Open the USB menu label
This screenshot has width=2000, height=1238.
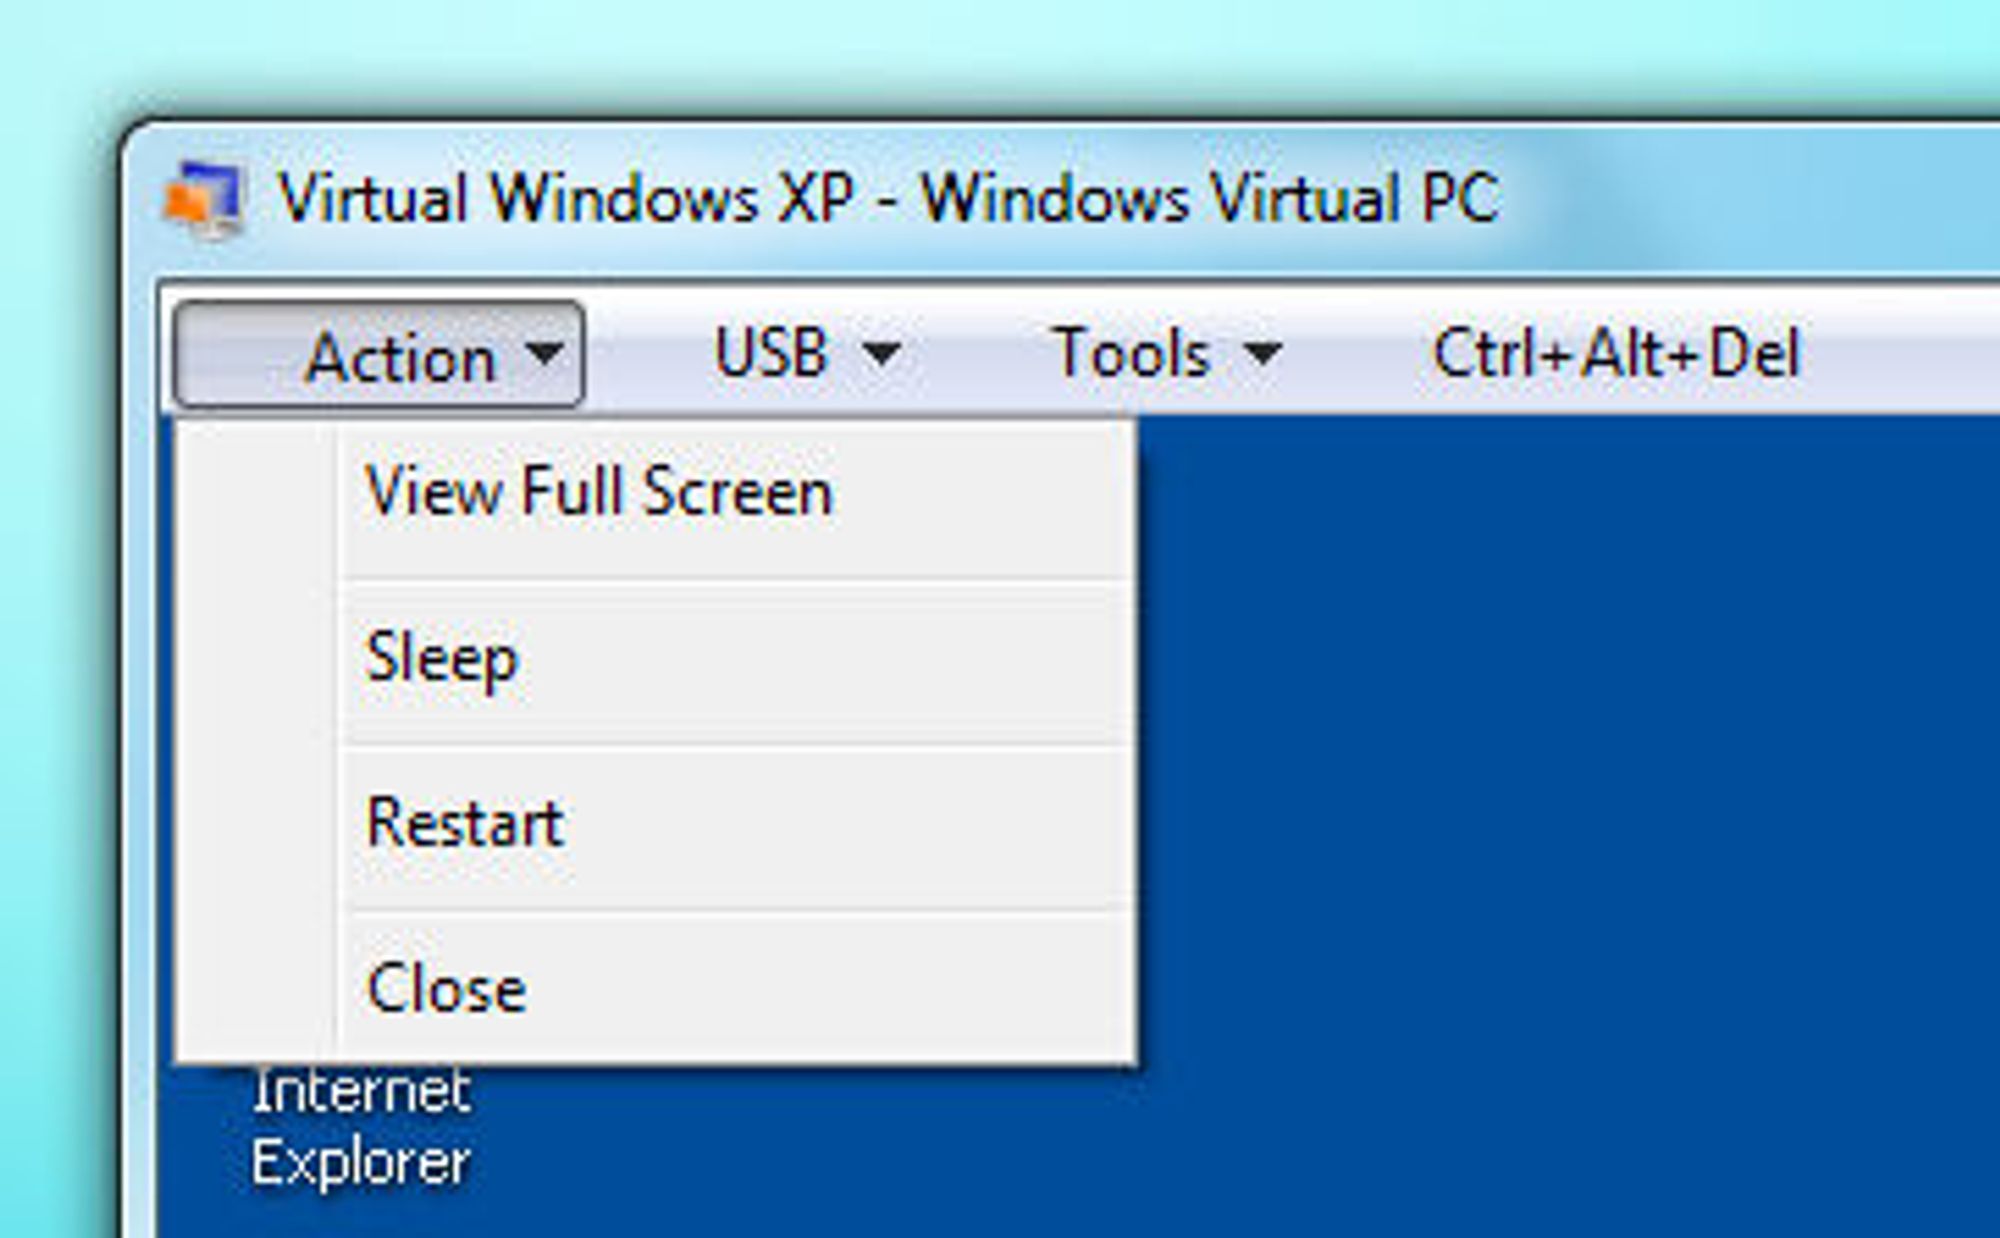click(772, 353)
